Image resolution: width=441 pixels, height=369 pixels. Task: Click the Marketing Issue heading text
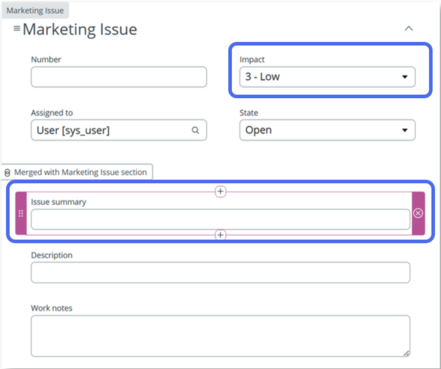80,29
